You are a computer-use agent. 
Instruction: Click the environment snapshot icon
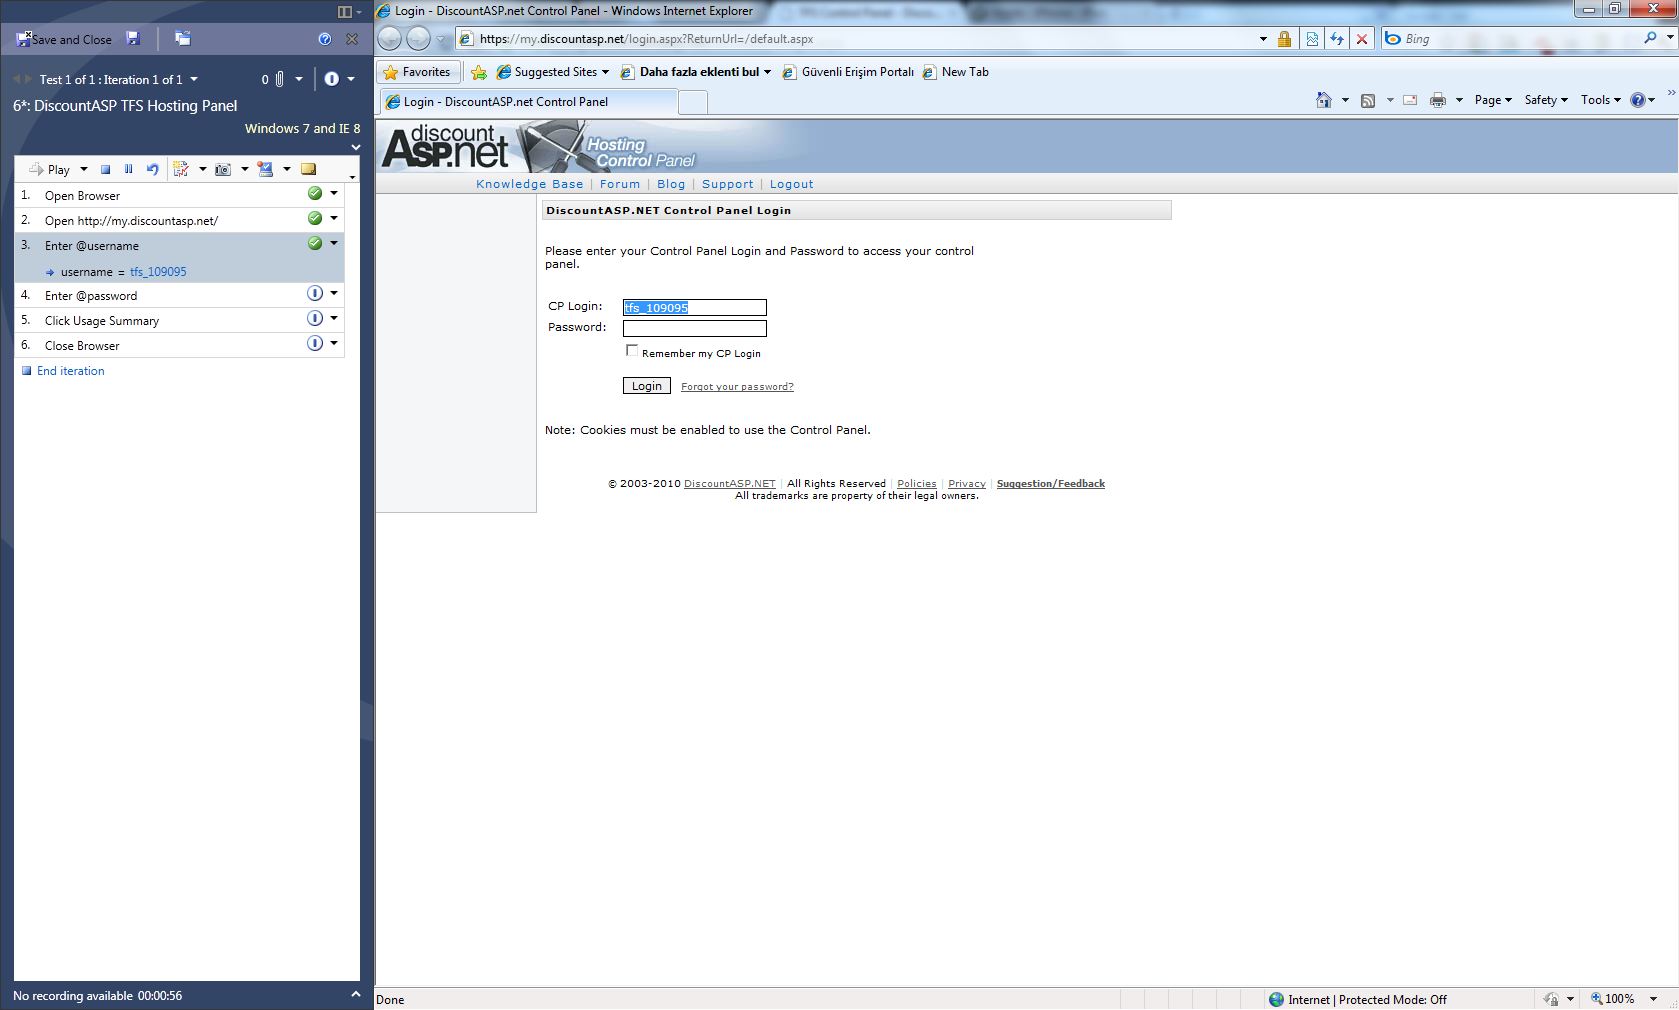tap(265, 169)
